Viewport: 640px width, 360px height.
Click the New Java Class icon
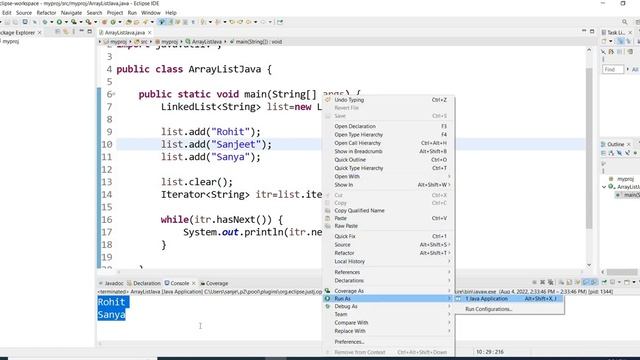coord(113,22)
